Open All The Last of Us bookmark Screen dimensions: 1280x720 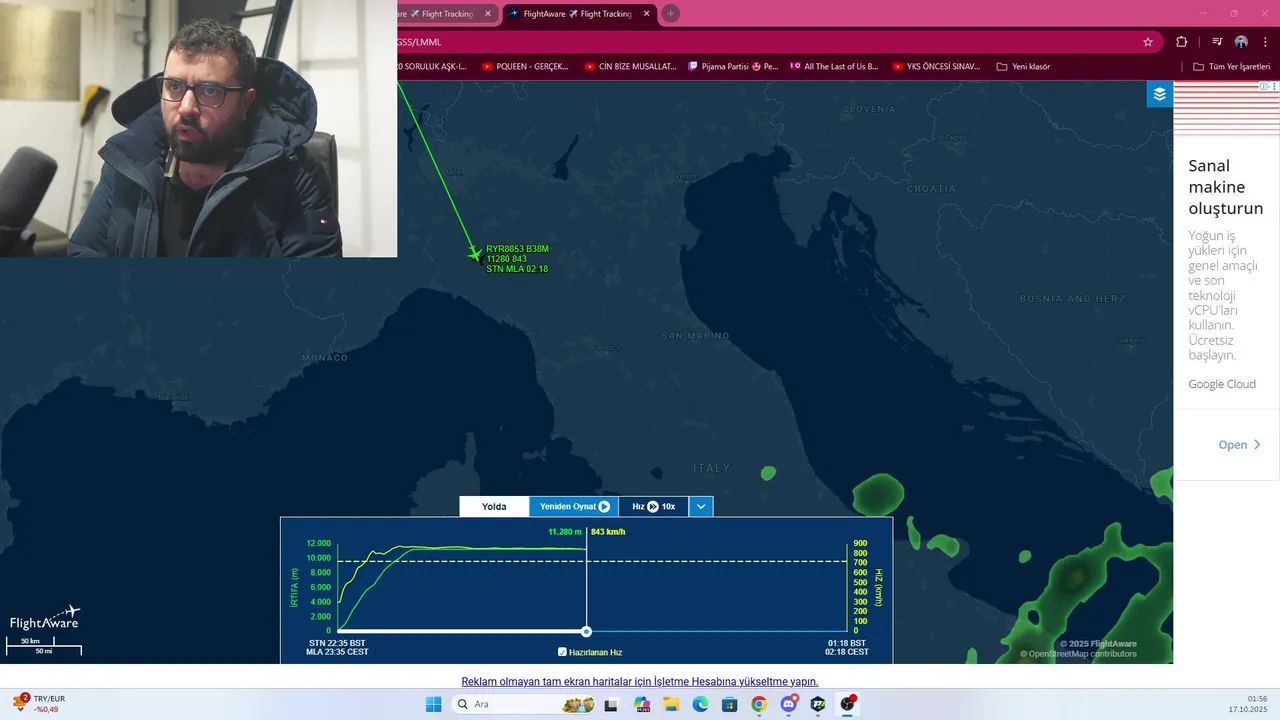coord(834,67)
